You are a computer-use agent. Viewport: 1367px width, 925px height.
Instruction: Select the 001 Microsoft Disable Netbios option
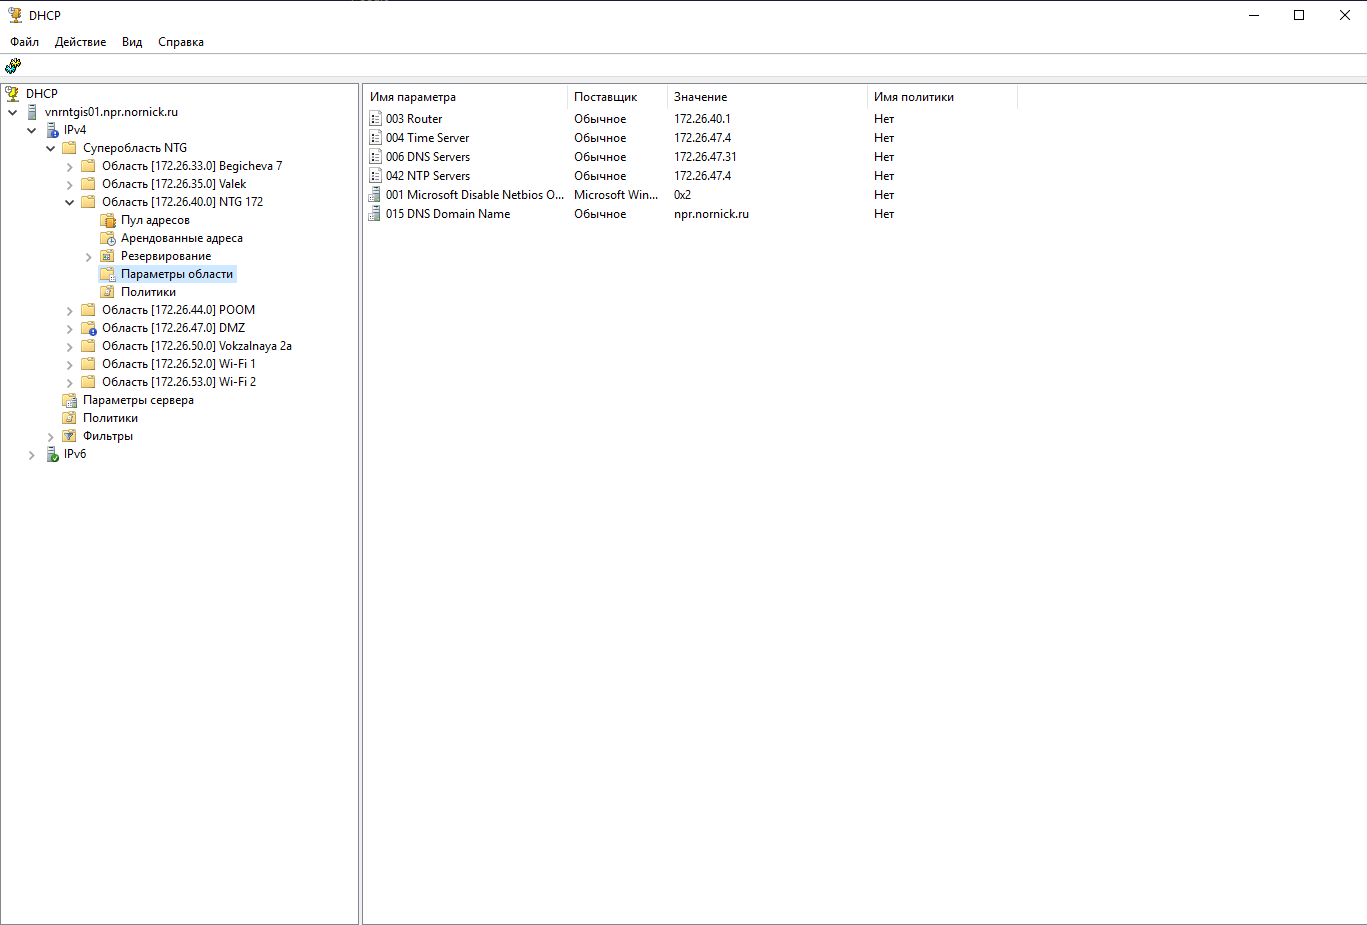point(474,195)
